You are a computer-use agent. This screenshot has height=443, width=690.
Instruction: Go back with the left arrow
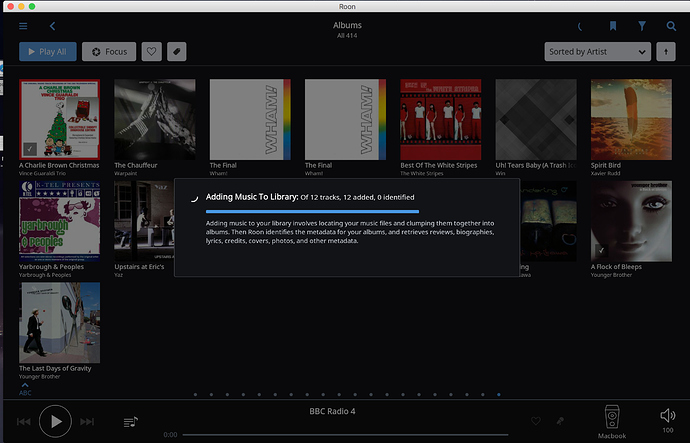click(x=52, y=26)
